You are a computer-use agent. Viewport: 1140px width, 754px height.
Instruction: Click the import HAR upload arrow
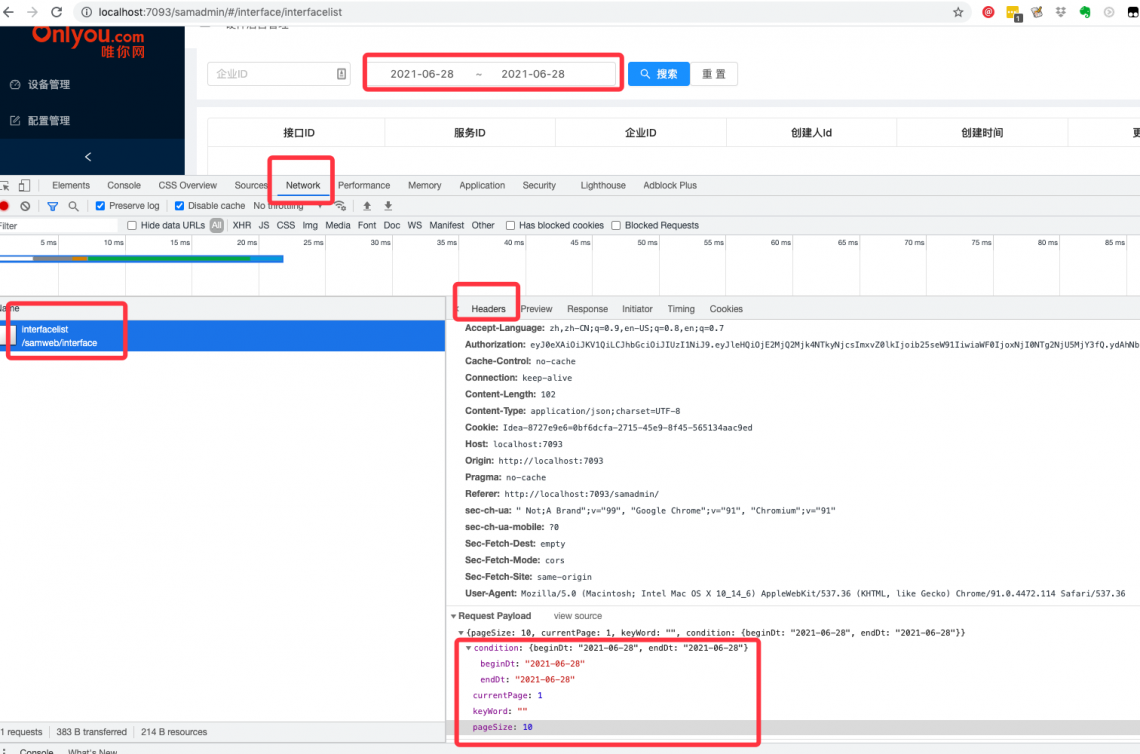point(367,206)
